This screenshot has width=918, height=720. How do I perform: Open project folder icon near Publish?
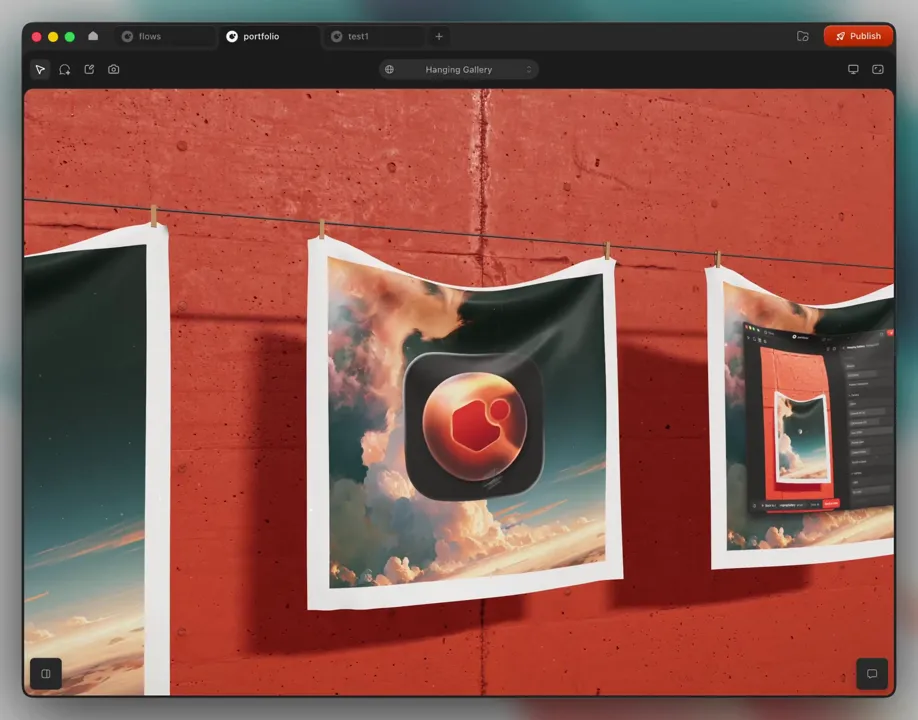[x=803, y=36]
